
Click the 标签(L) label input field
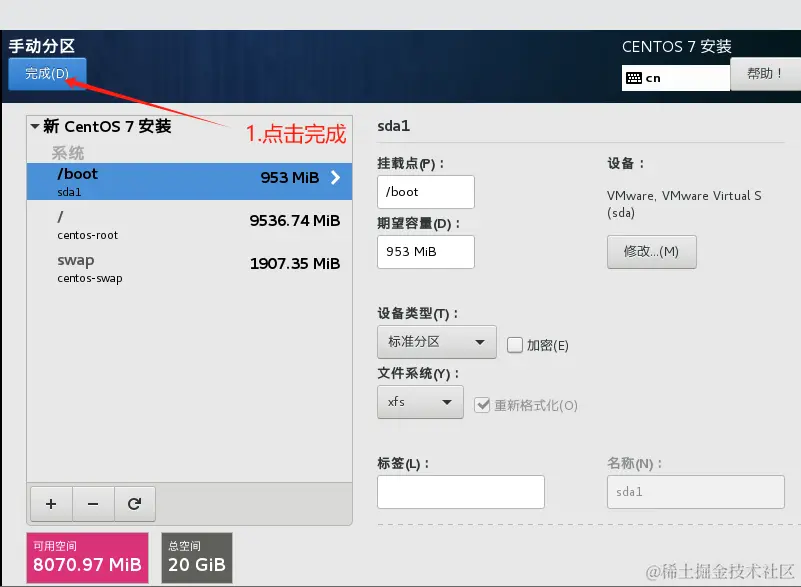(461, 492)
